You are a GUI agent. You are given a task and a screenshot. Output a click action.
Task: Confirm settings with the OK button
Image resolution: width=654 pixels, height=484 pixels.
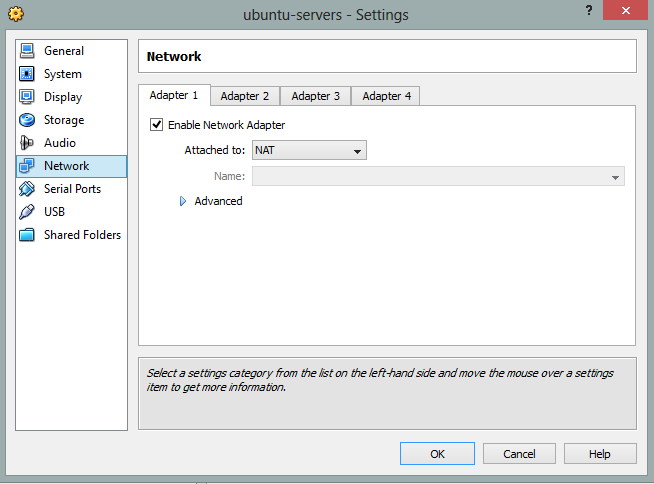(437, 454)
